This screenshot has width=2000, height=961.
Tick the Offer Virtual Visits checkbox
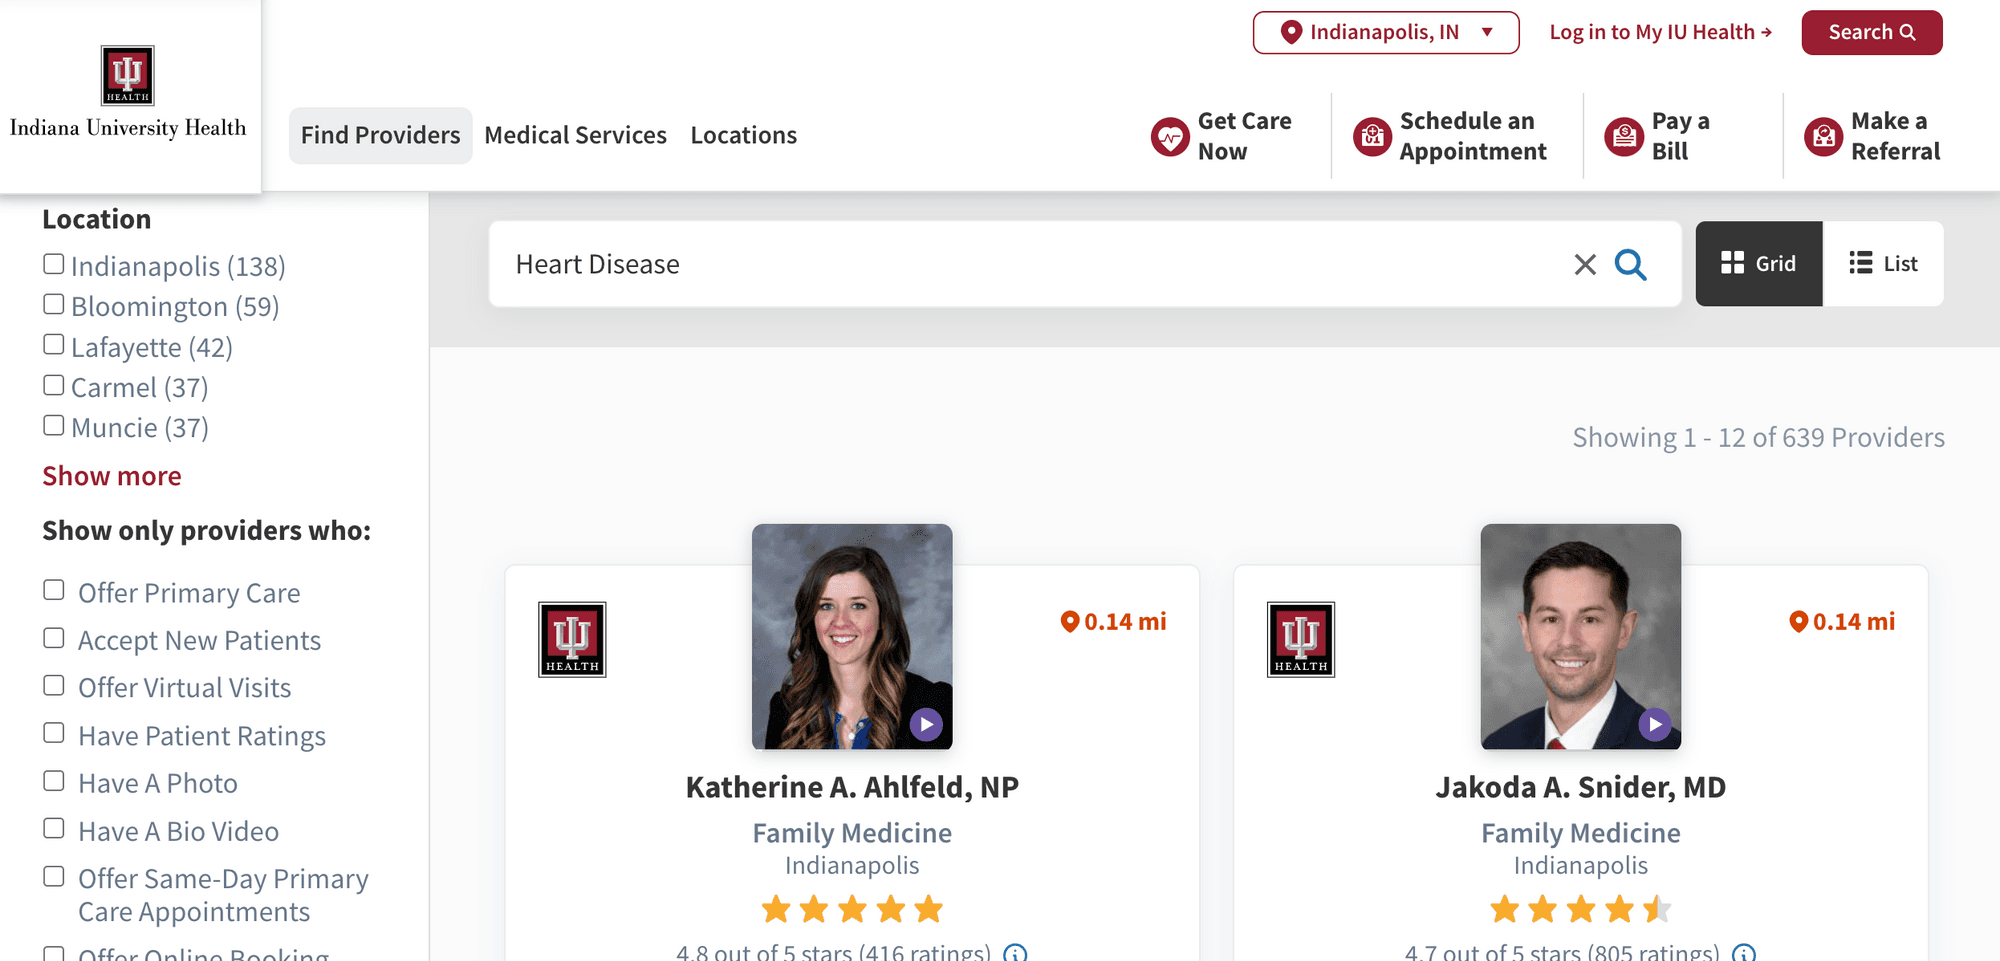point(54,686)
